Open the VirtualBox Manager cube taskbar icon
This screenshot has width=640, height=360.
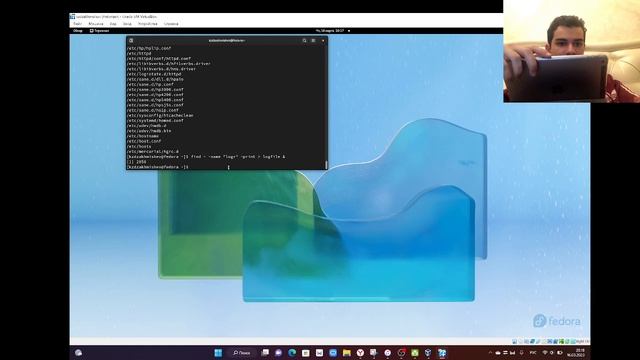click(x=428, y=353)
